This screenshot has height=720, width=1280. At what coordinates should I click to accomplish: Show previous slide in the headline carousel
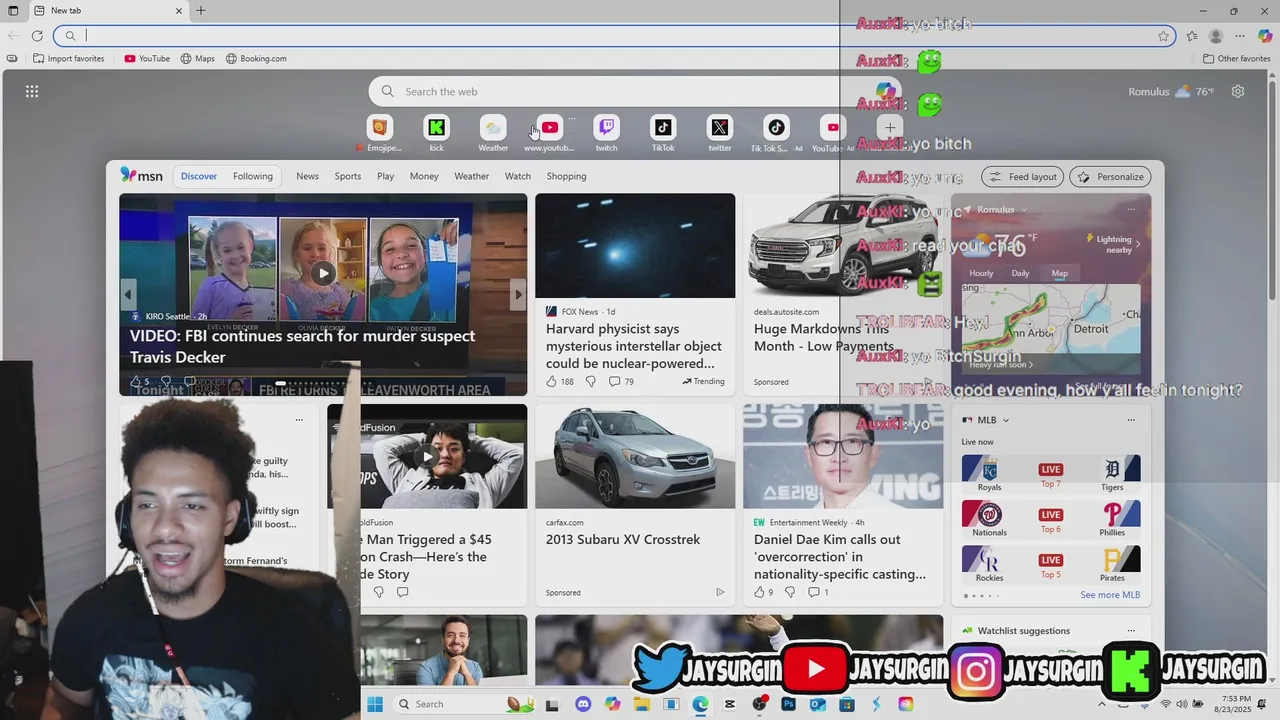click(x=128, y=294)
